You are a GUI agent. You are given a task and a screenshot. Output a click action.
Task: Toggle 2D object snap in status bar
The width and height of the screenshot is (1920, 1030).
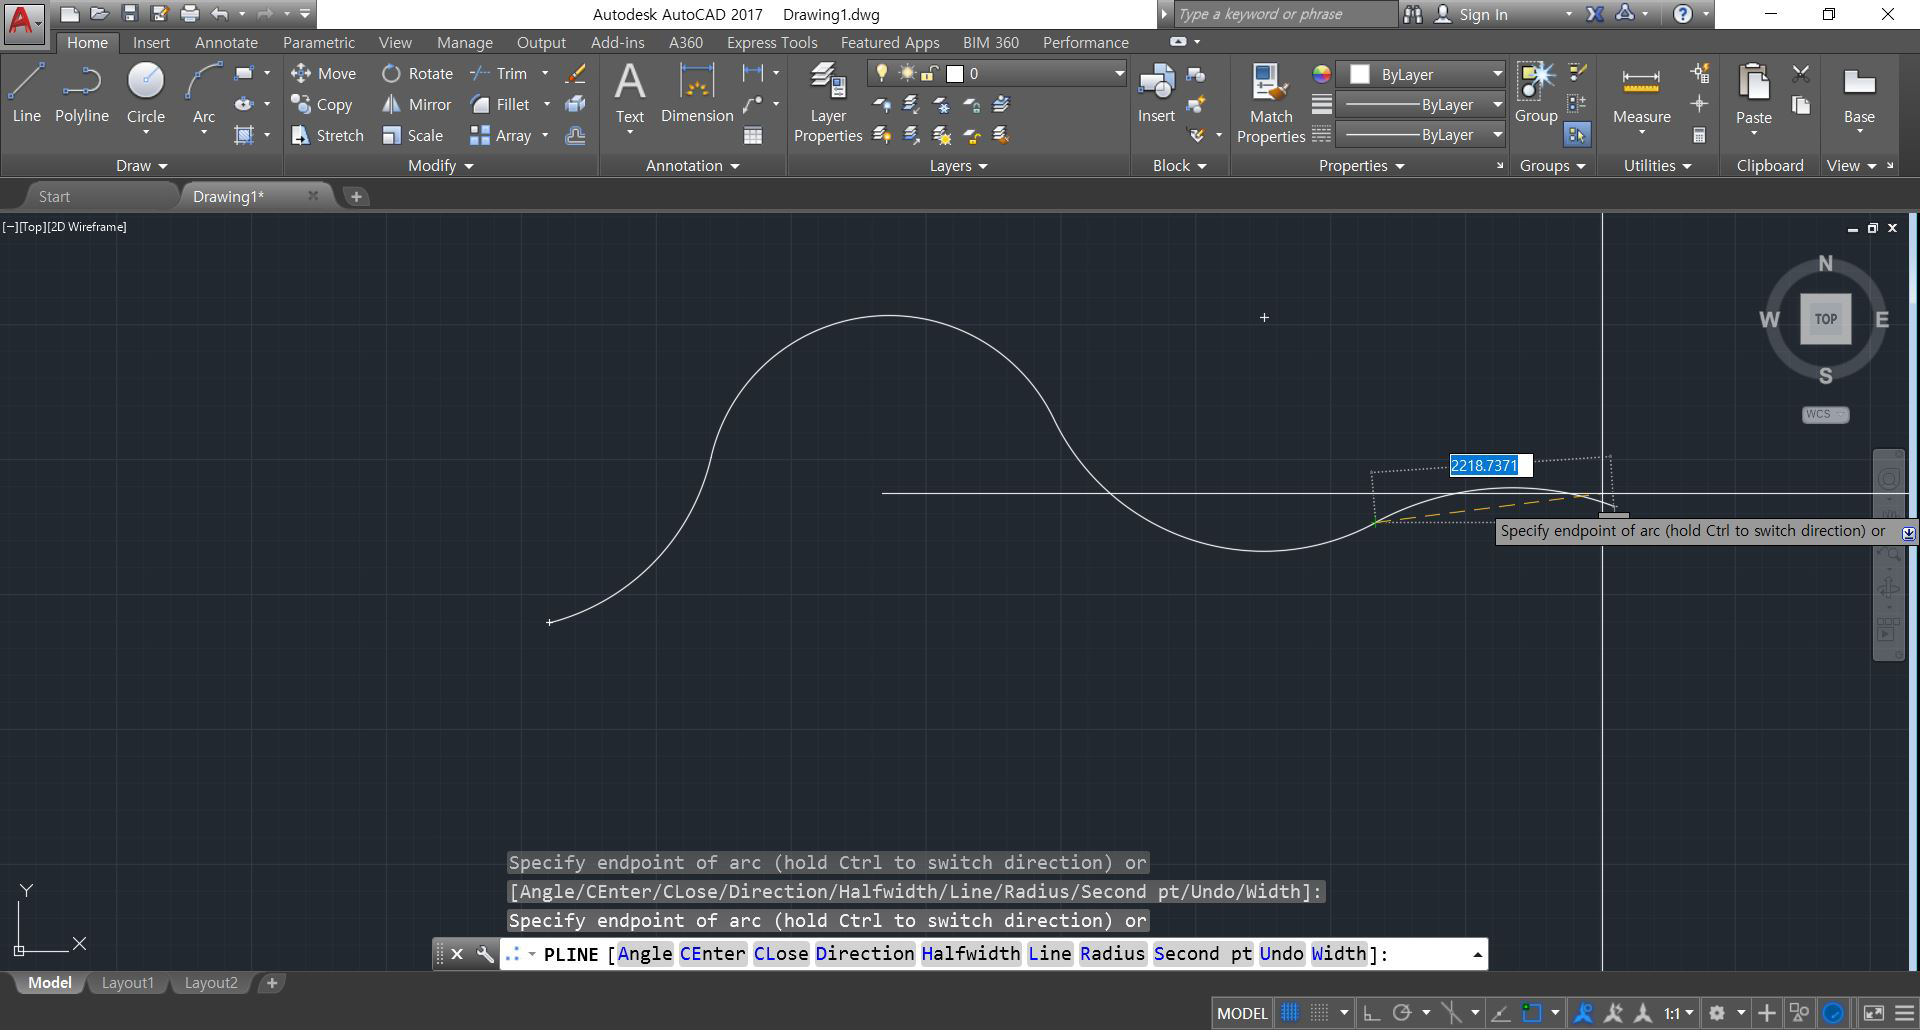coord(1531,1013)
